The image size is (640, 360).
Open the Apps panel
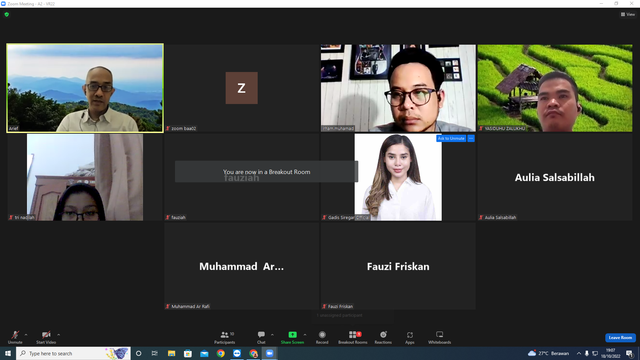[x=410, y=337]
